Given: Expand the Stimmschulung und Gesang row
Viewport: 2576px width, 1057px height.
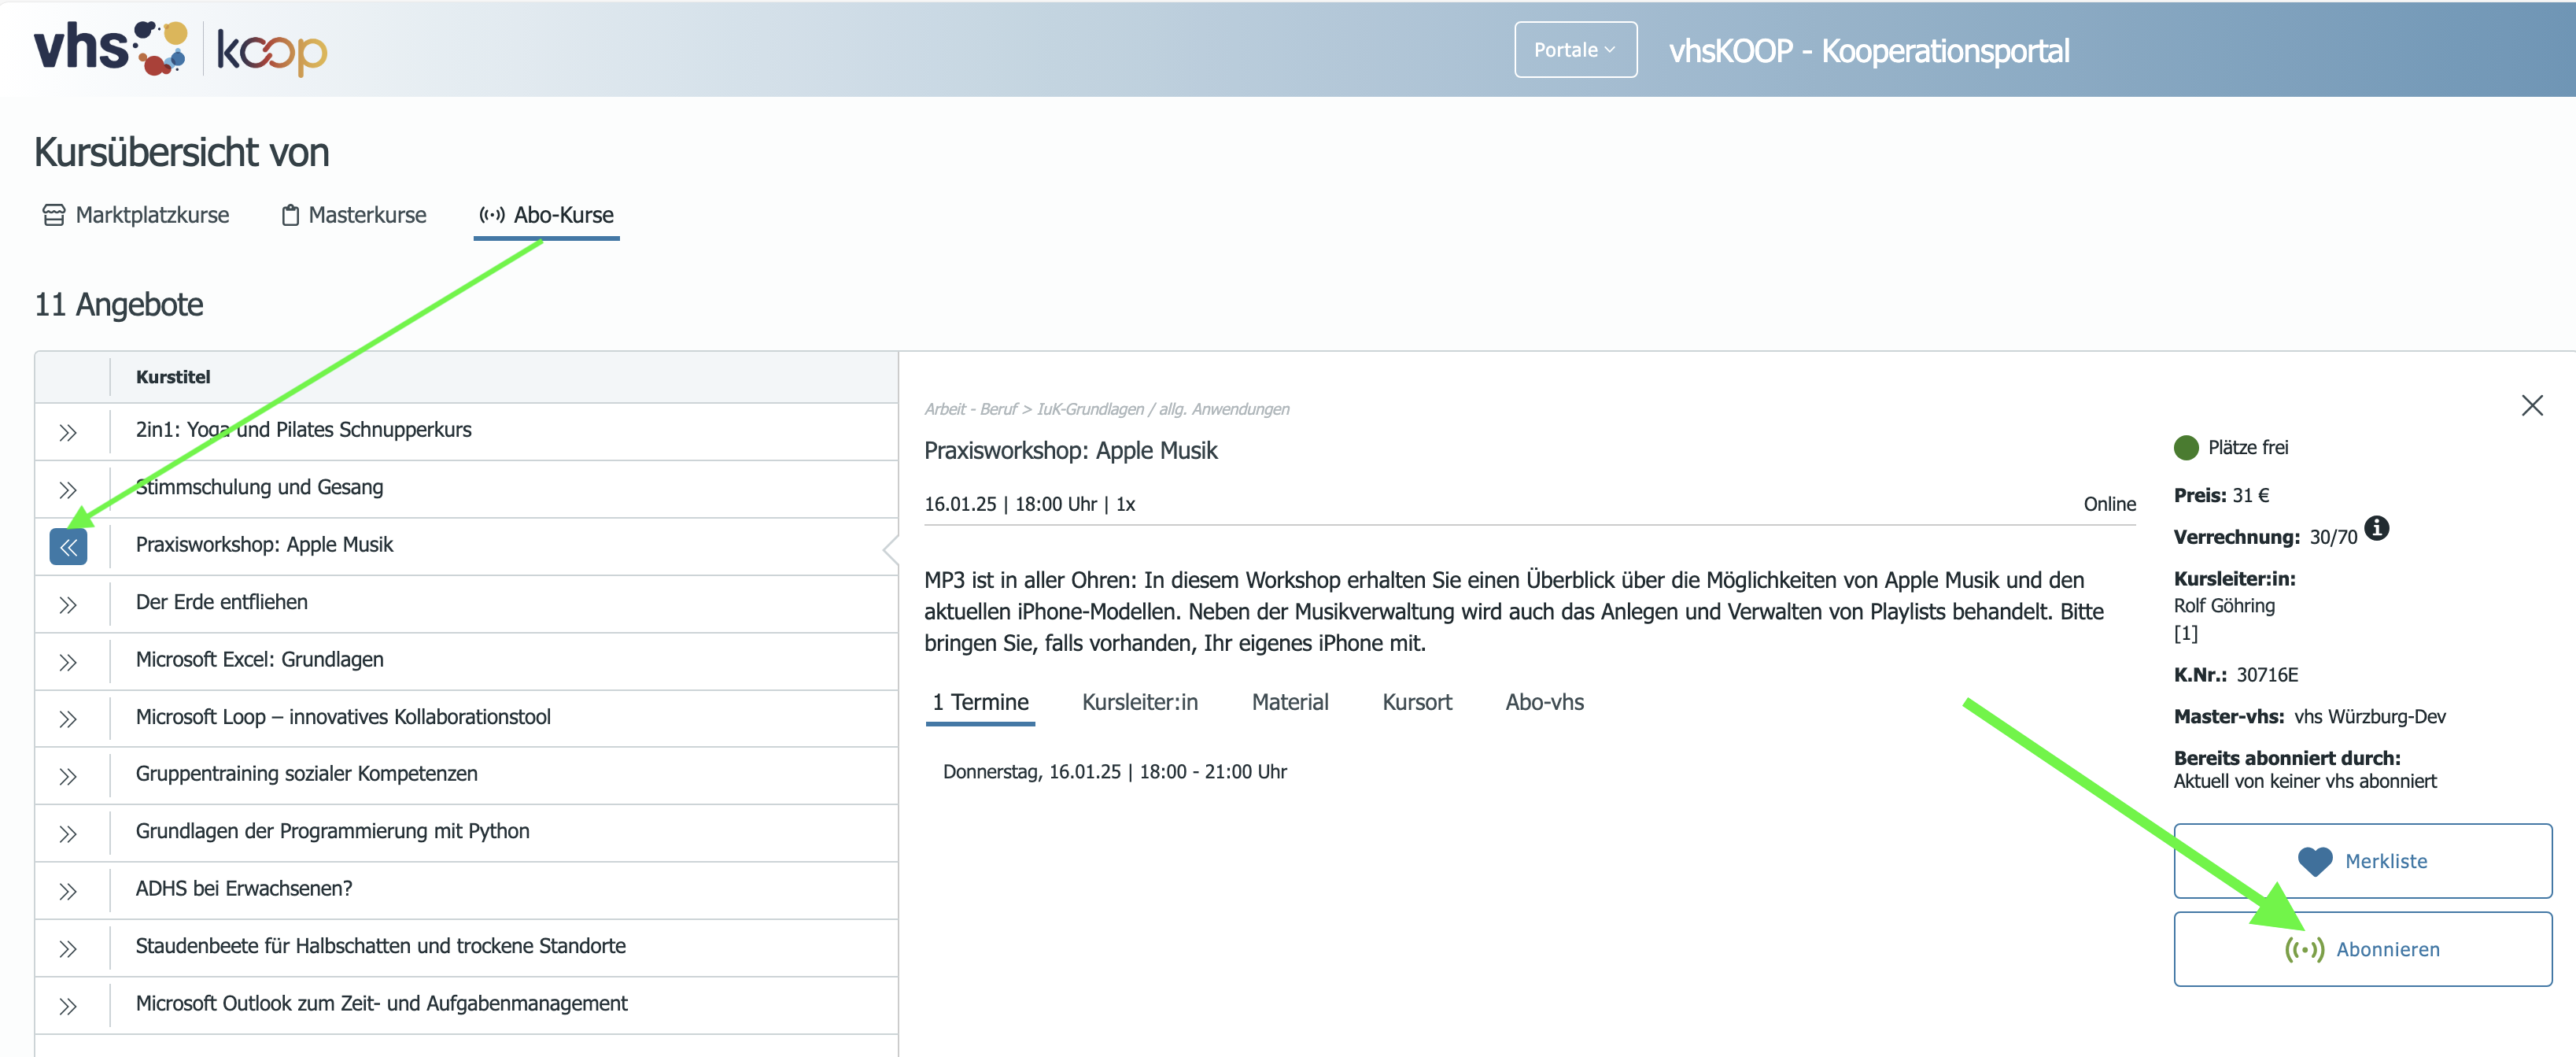Looking at the screenshot, I should click(68, 489).
